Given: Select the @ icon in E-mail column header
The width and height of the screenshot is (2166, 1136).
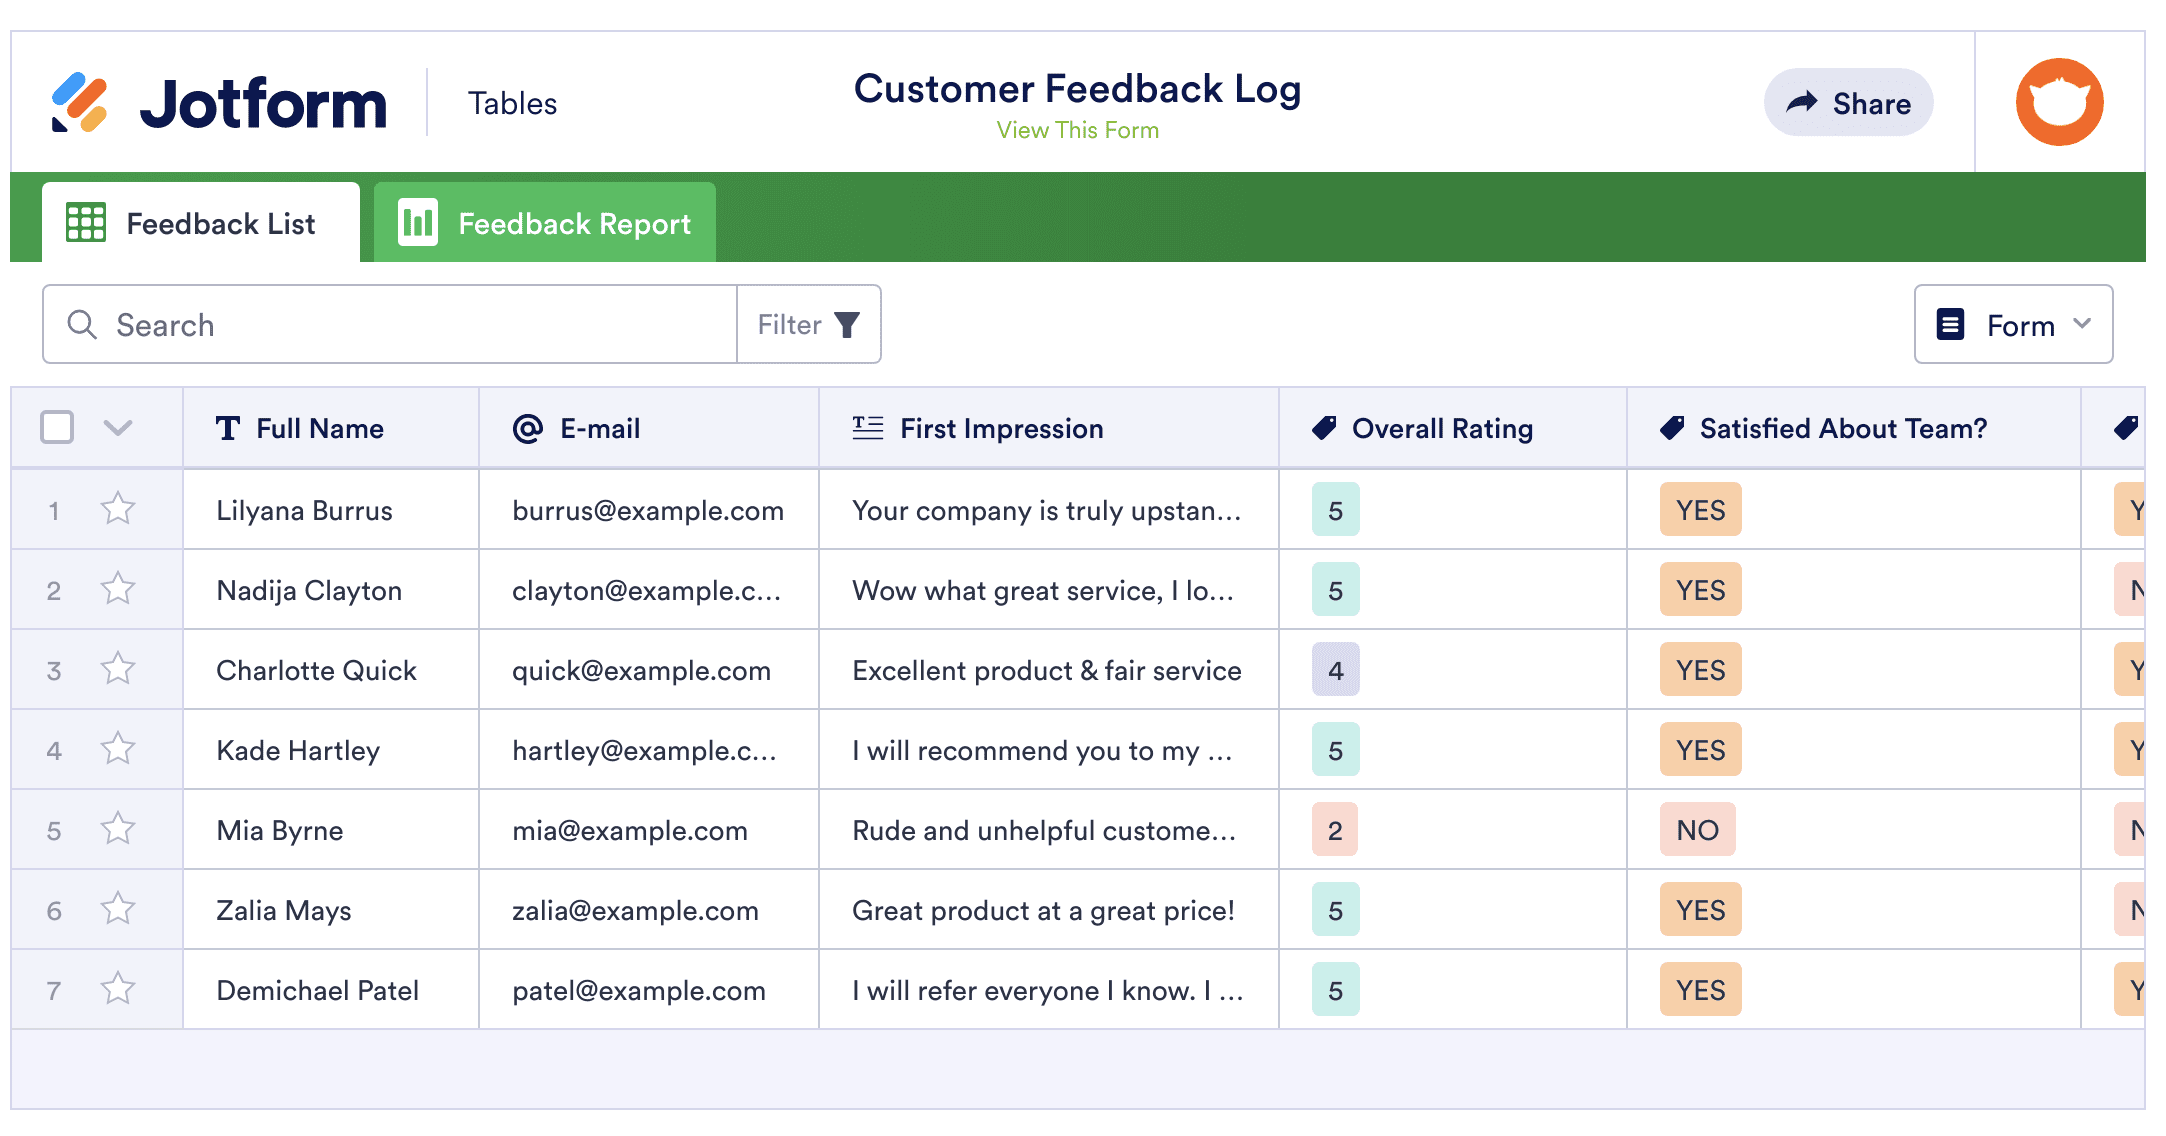Looking at the screenshot, I should point(525,428).
